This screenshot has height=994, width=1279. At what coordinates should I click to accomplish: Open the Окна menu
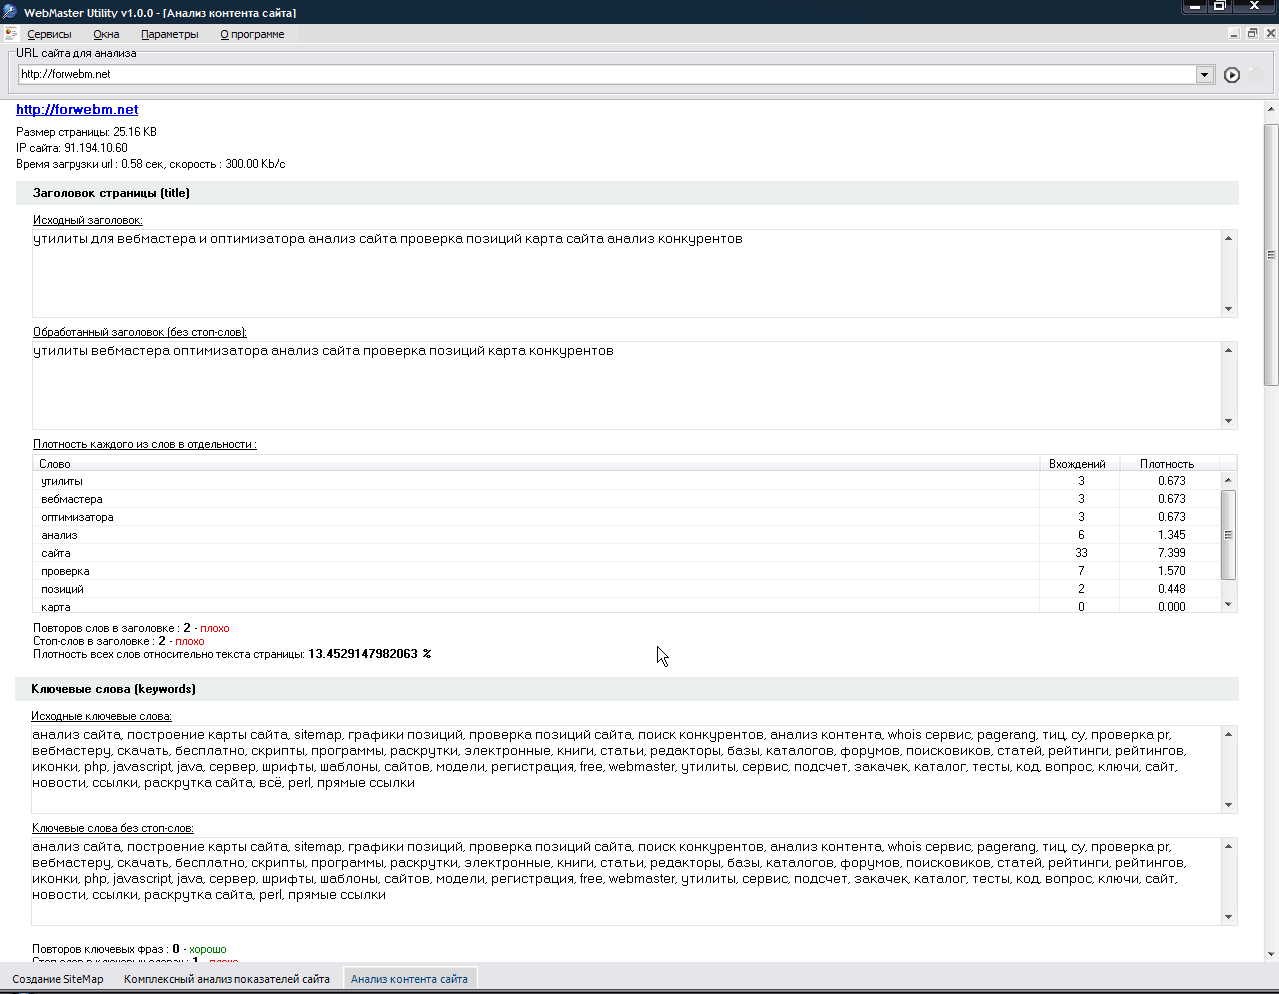[106, 34]
